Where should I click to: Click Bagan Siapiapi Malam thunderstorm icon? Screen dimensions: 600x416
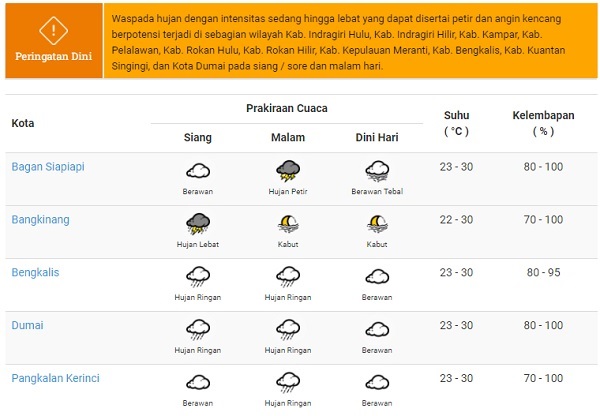[288, 171]
